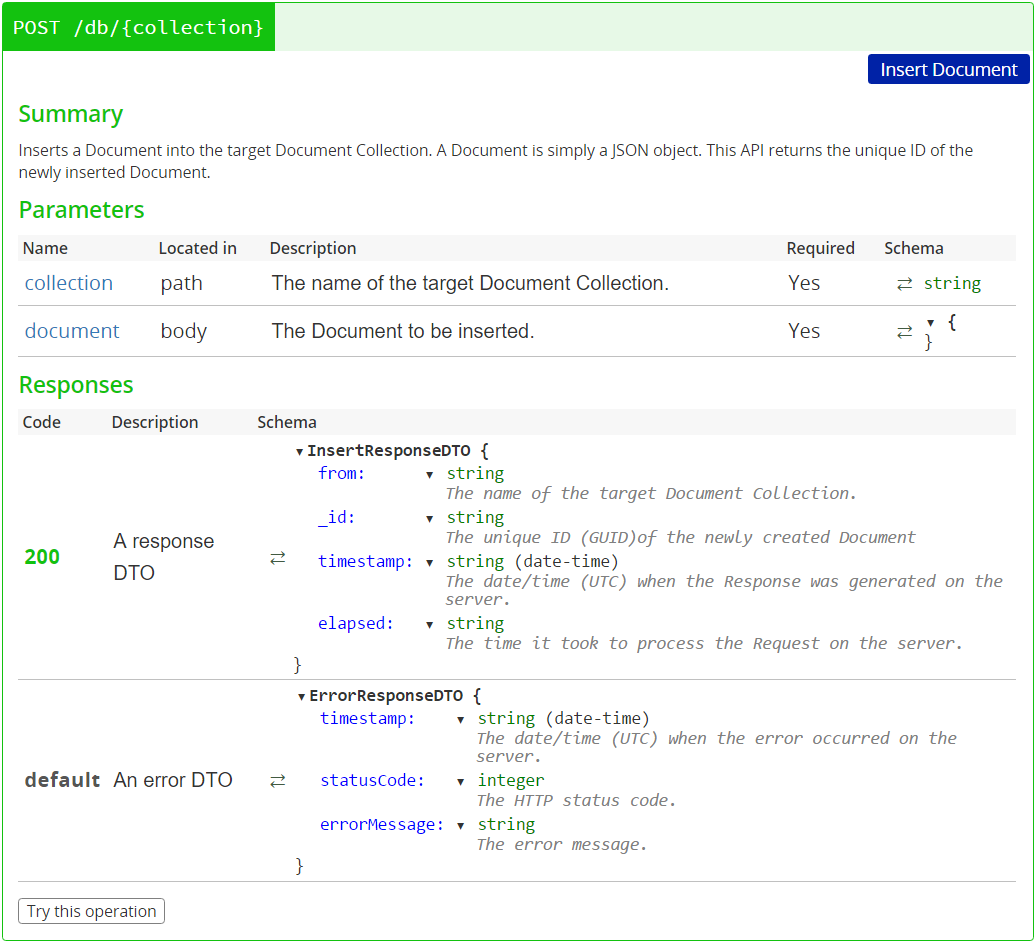Collapse the statusCode property triangle
The height and width of the screenshot is (943, 1036).
[461, 782]
